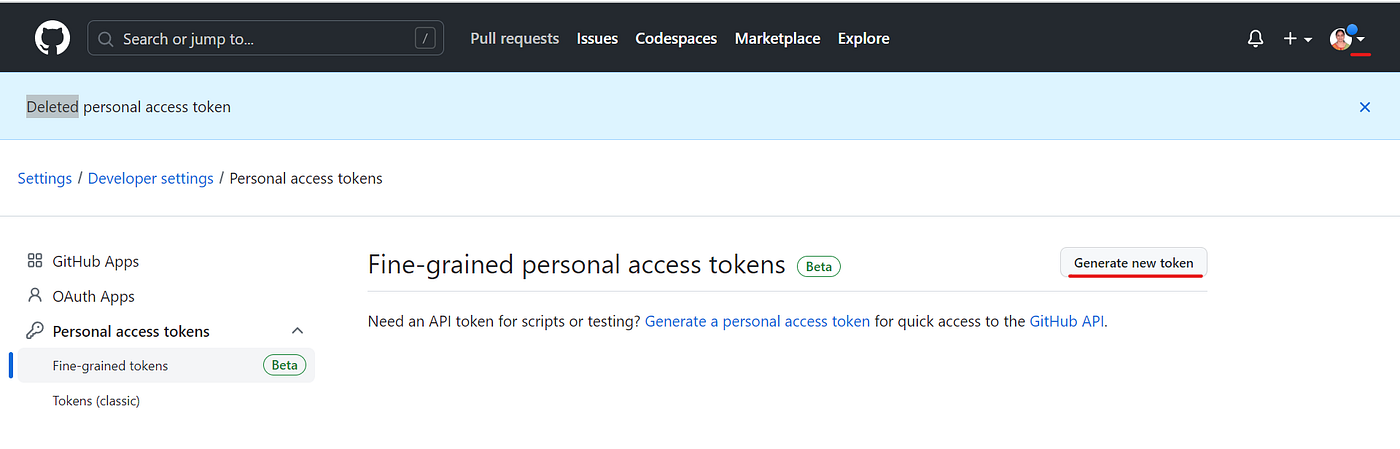This screenshot has width=1400, height=449.
Task: Click the plus create-new icon
Action: coord(1291,39)
